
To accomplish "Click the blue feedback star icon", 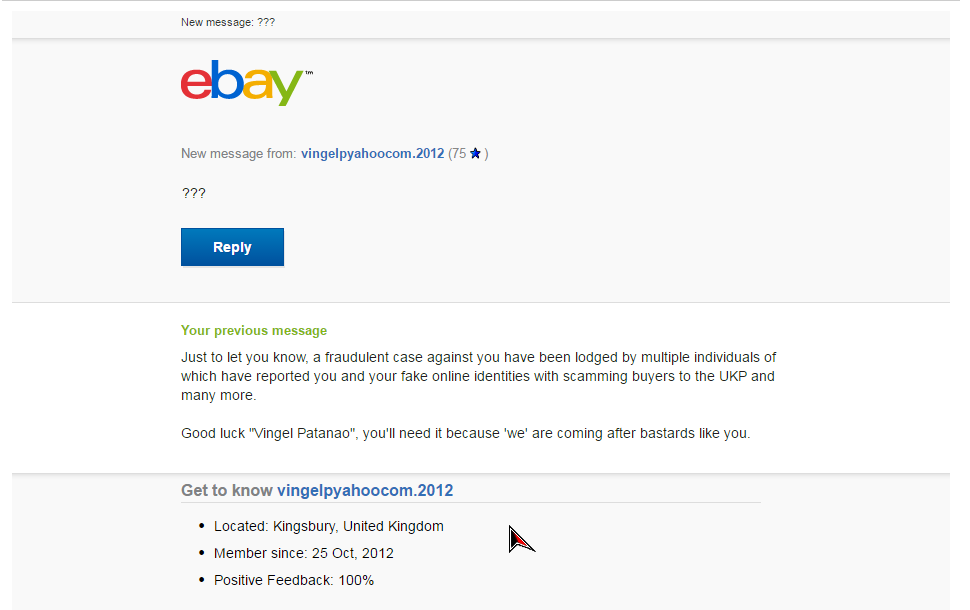I will (475, 153).
